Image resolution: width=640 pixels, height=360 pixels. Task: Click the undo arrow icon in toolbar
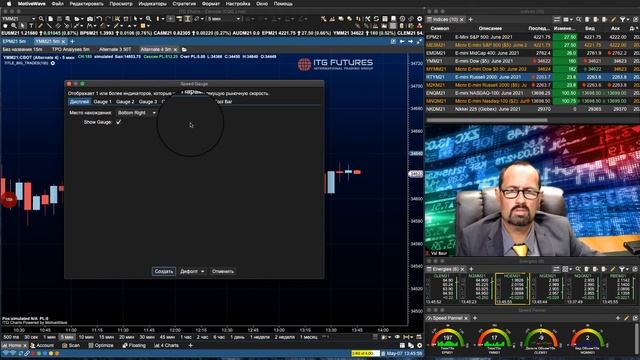click(99, 19)
